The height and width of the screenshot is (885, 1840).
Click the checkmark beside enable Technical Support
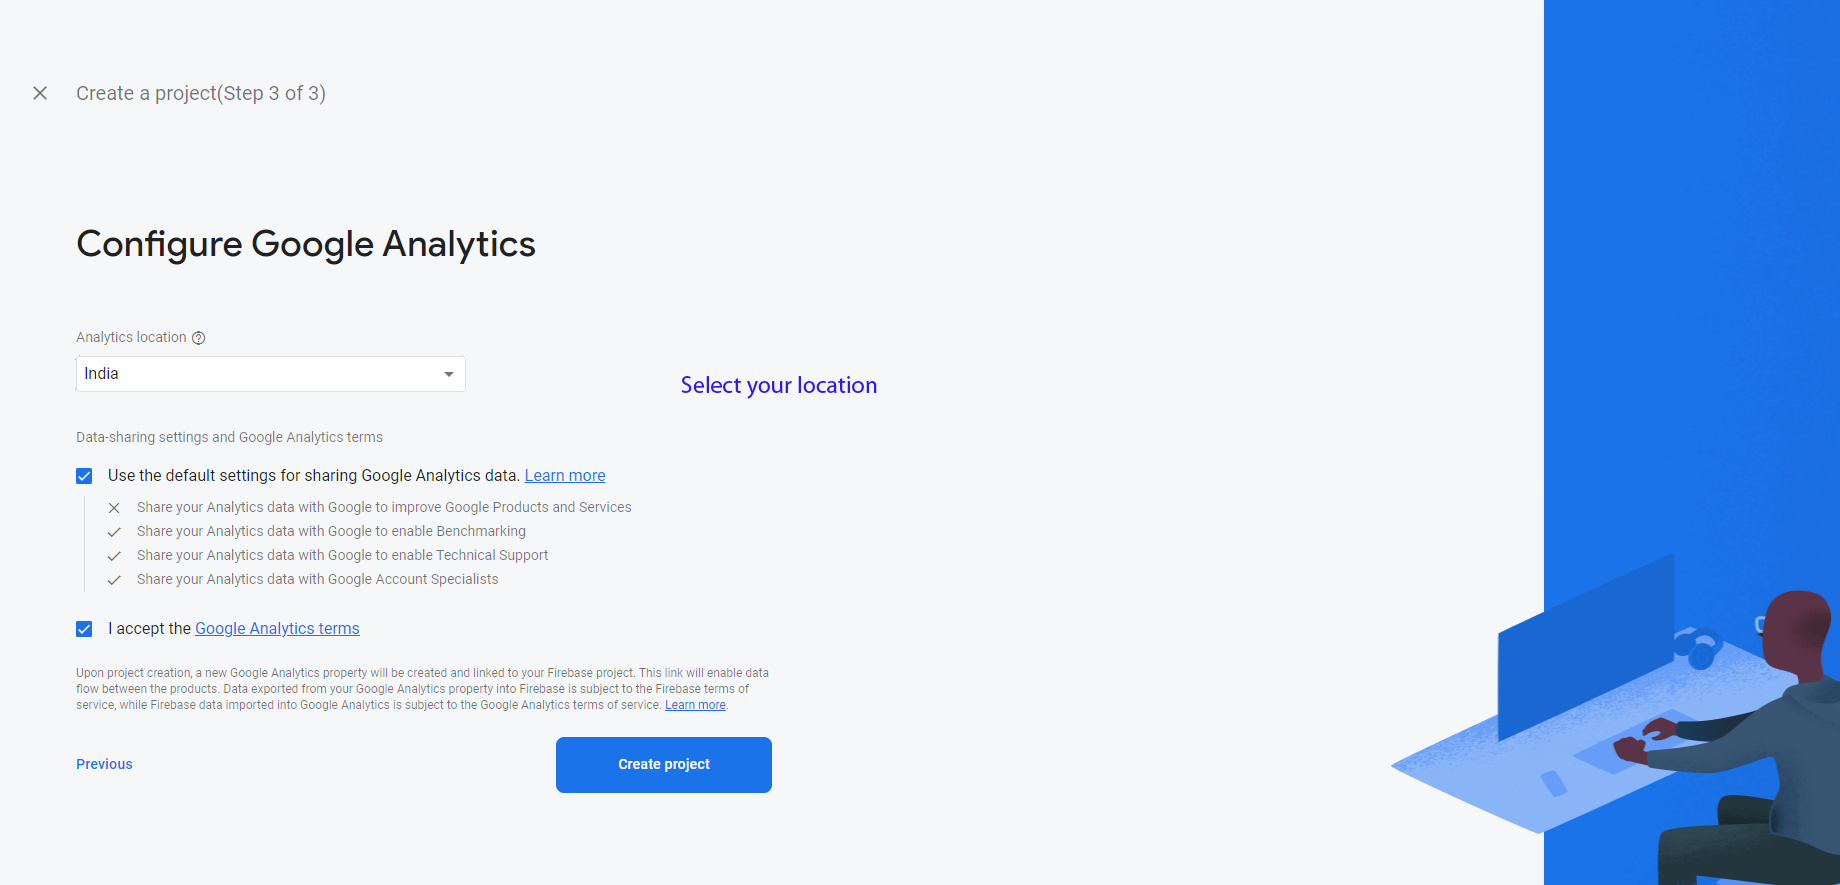[x=114, y=556]
